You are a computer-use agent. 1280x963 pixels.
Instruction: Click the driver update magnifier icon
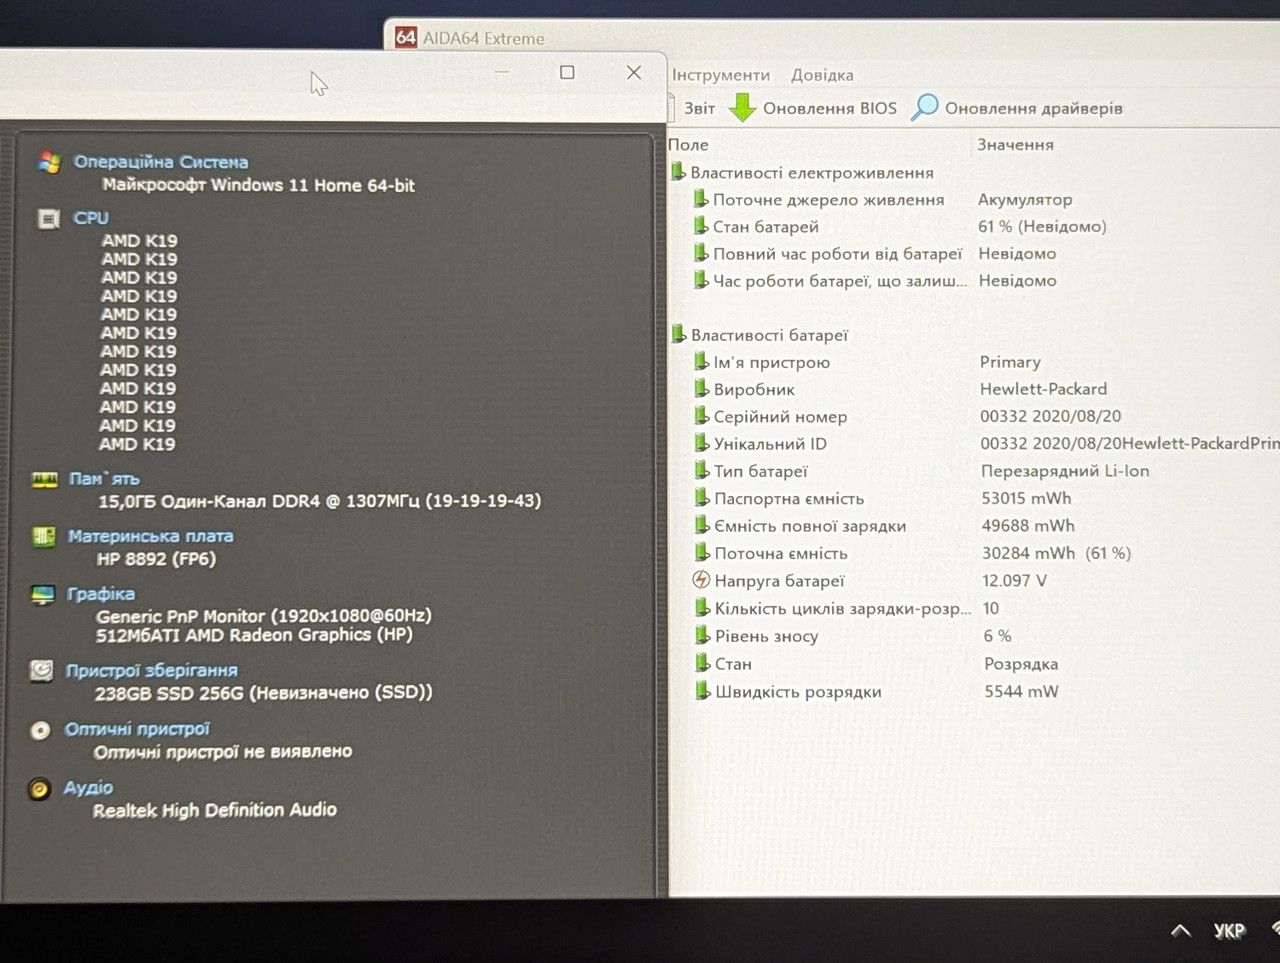click(x=925, y=107)
